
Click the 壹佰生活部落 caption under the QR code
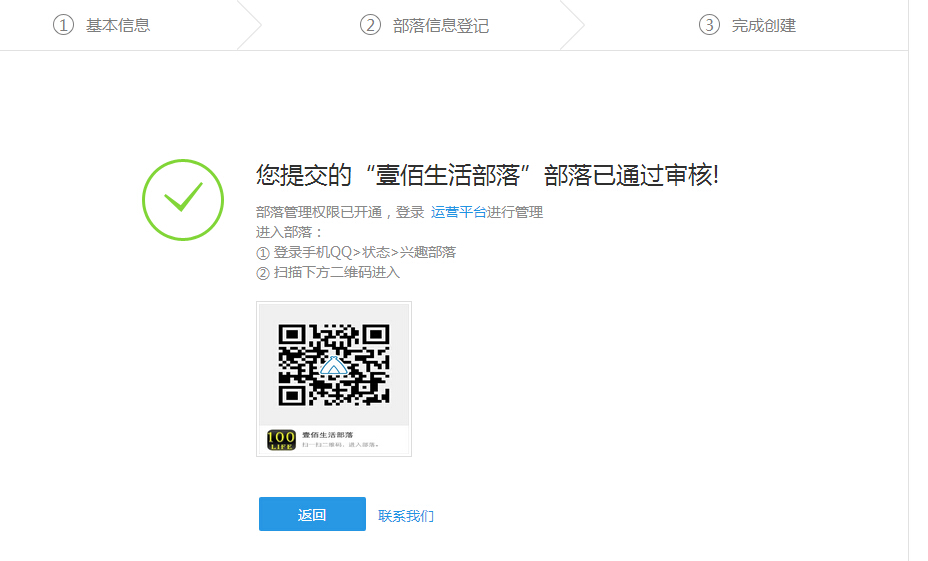(327, 435)
